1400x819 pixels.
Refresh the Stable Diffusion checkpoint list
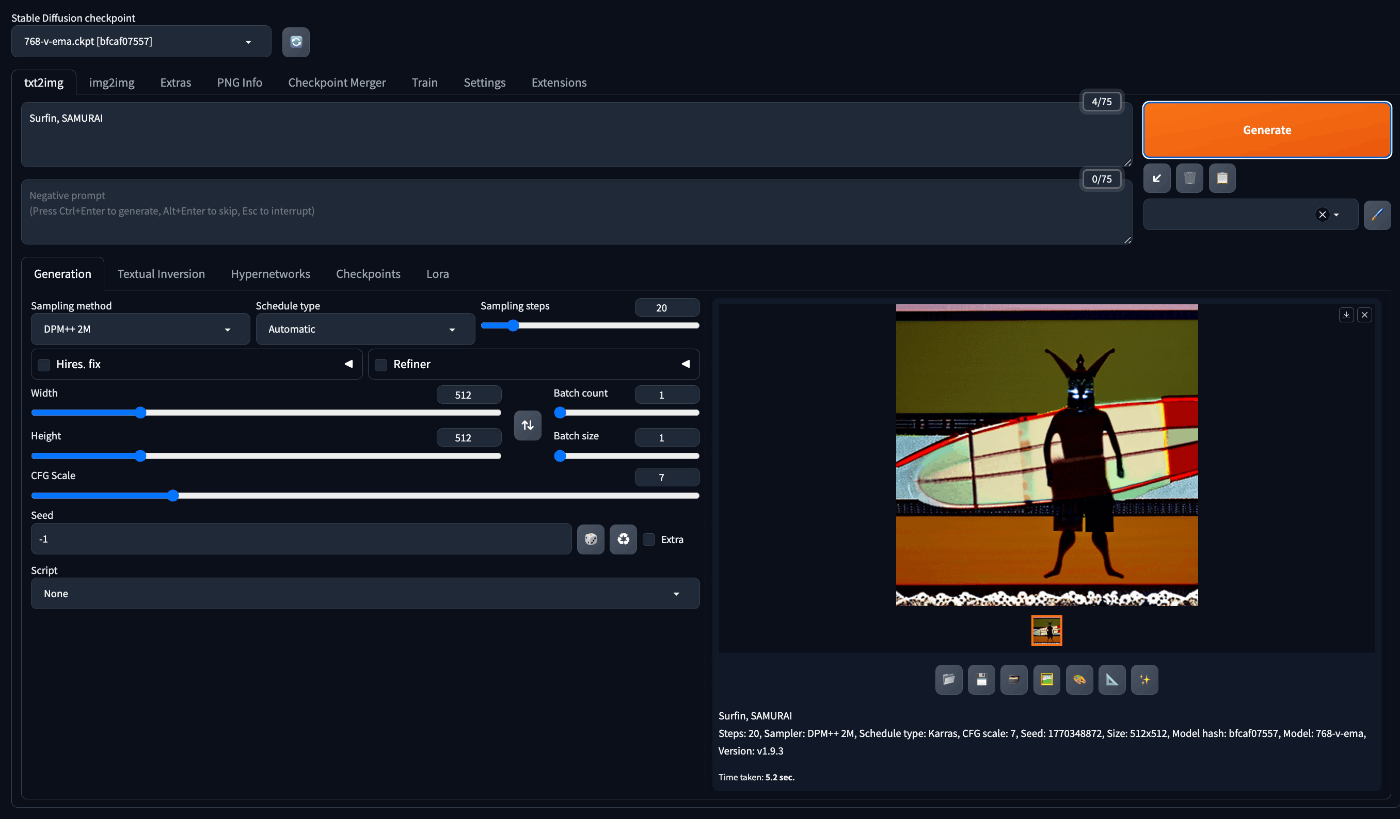coord(296,41)
